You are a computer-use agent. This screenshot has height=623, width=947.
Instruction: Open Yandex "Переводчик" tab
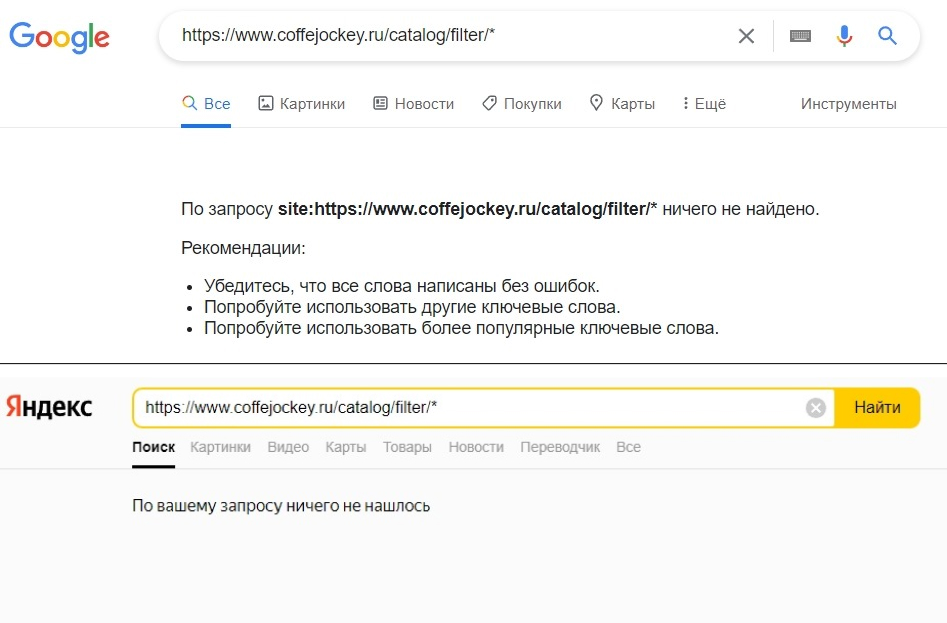coord(560,447)
